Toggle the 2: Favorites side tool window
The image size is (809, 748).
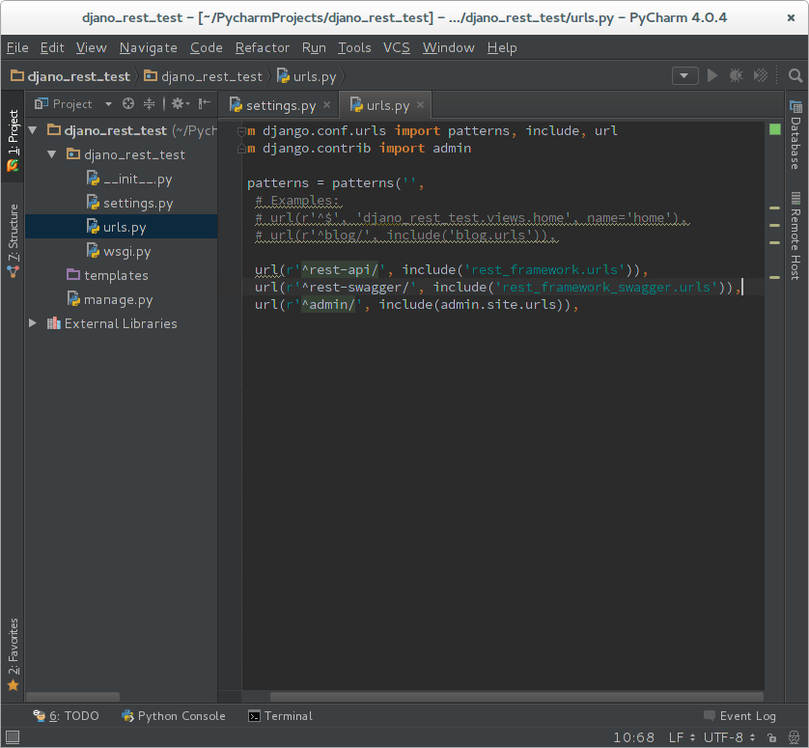(12, 654)
